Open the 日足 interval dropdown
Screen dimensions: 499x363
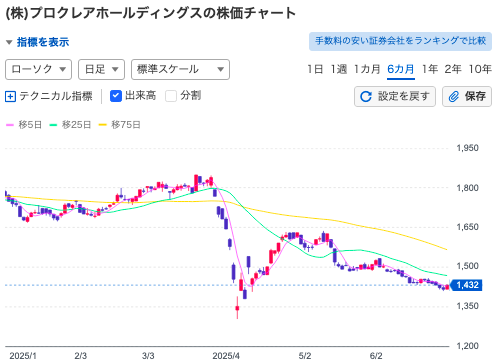[101, 69]
